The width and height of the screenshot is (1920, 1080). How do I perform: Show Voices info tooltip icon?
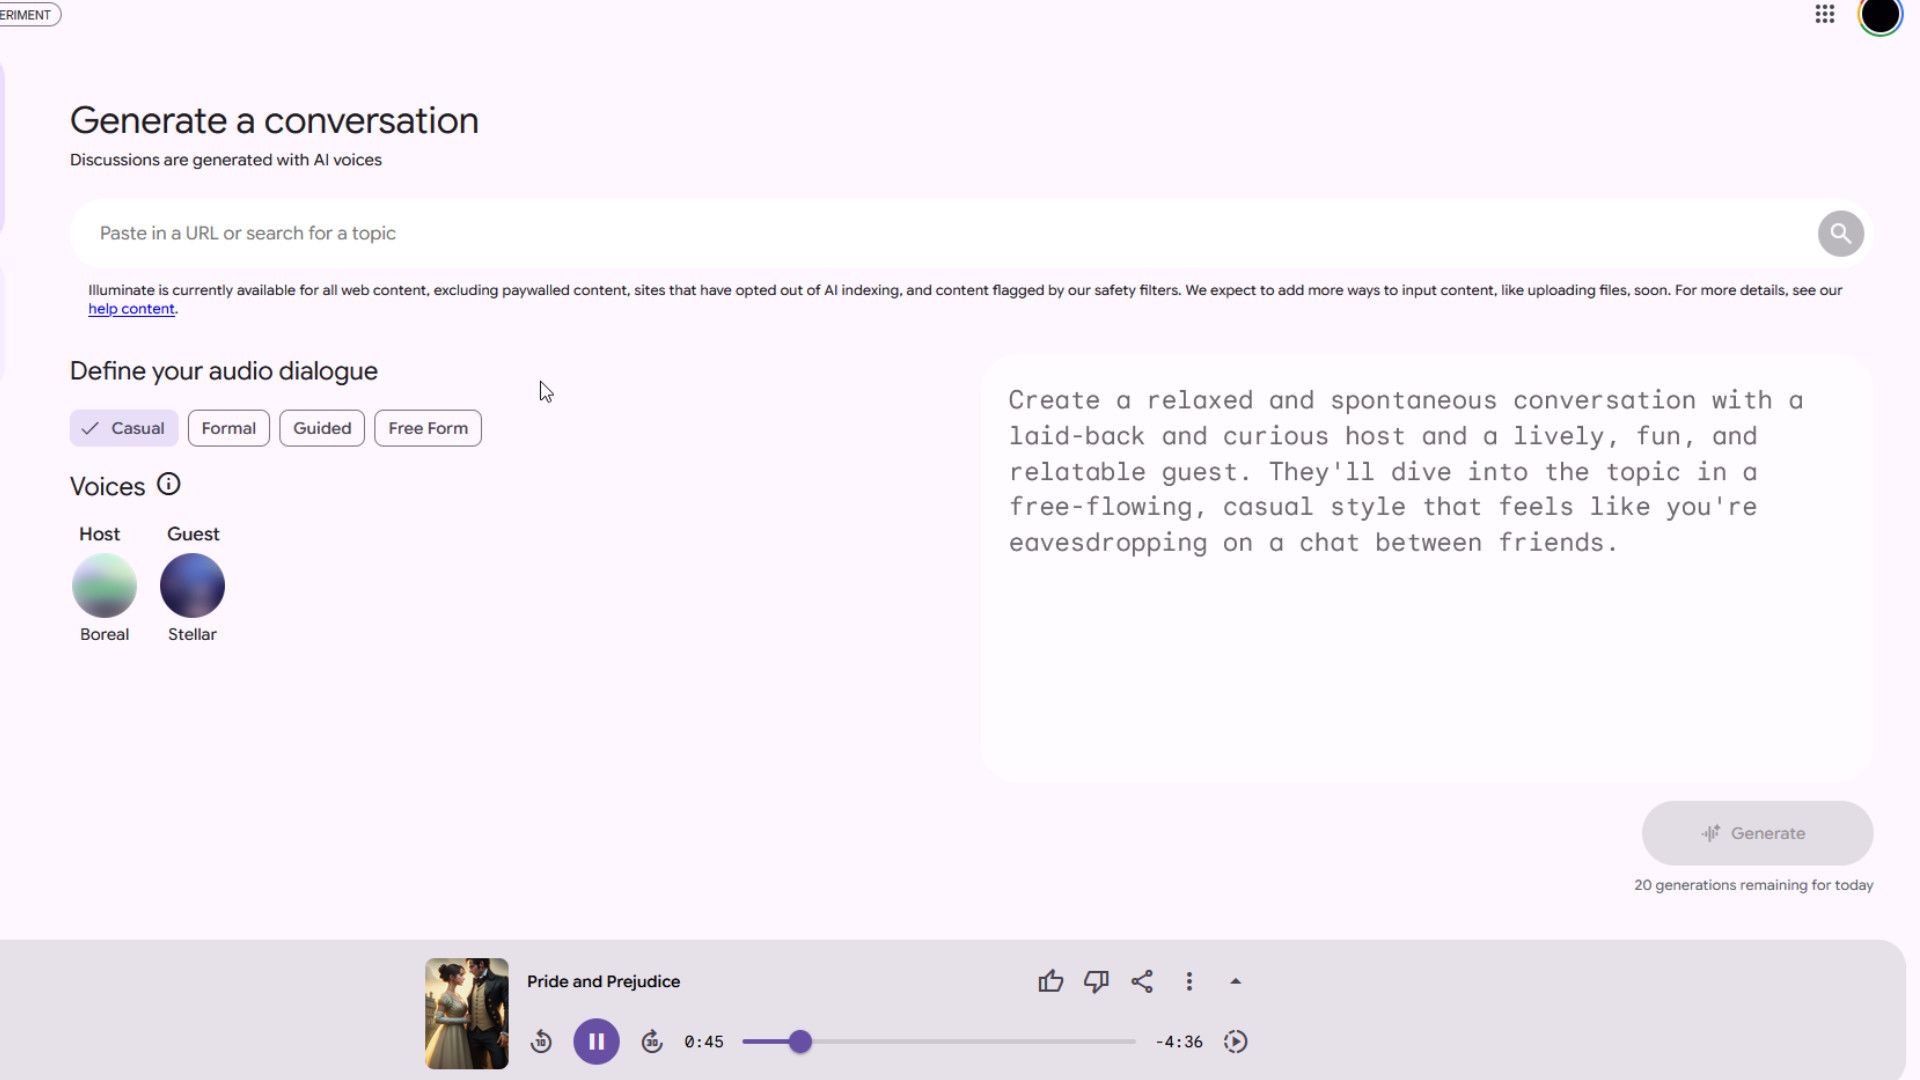tap(169, 485)
